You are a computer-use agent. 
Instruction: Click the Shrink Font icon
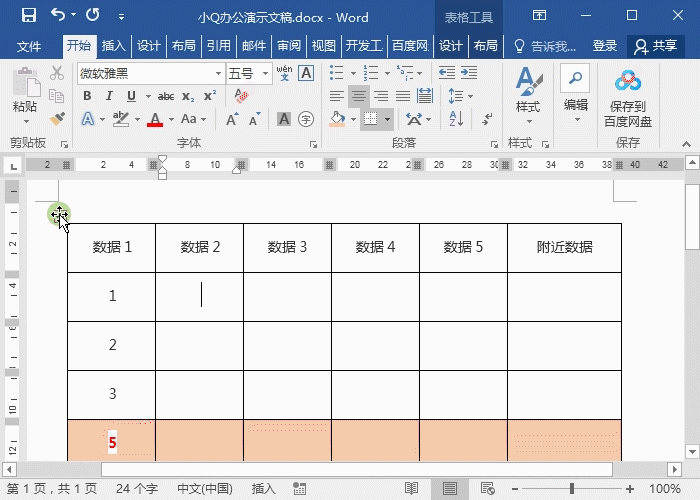[x=254, y=119]
